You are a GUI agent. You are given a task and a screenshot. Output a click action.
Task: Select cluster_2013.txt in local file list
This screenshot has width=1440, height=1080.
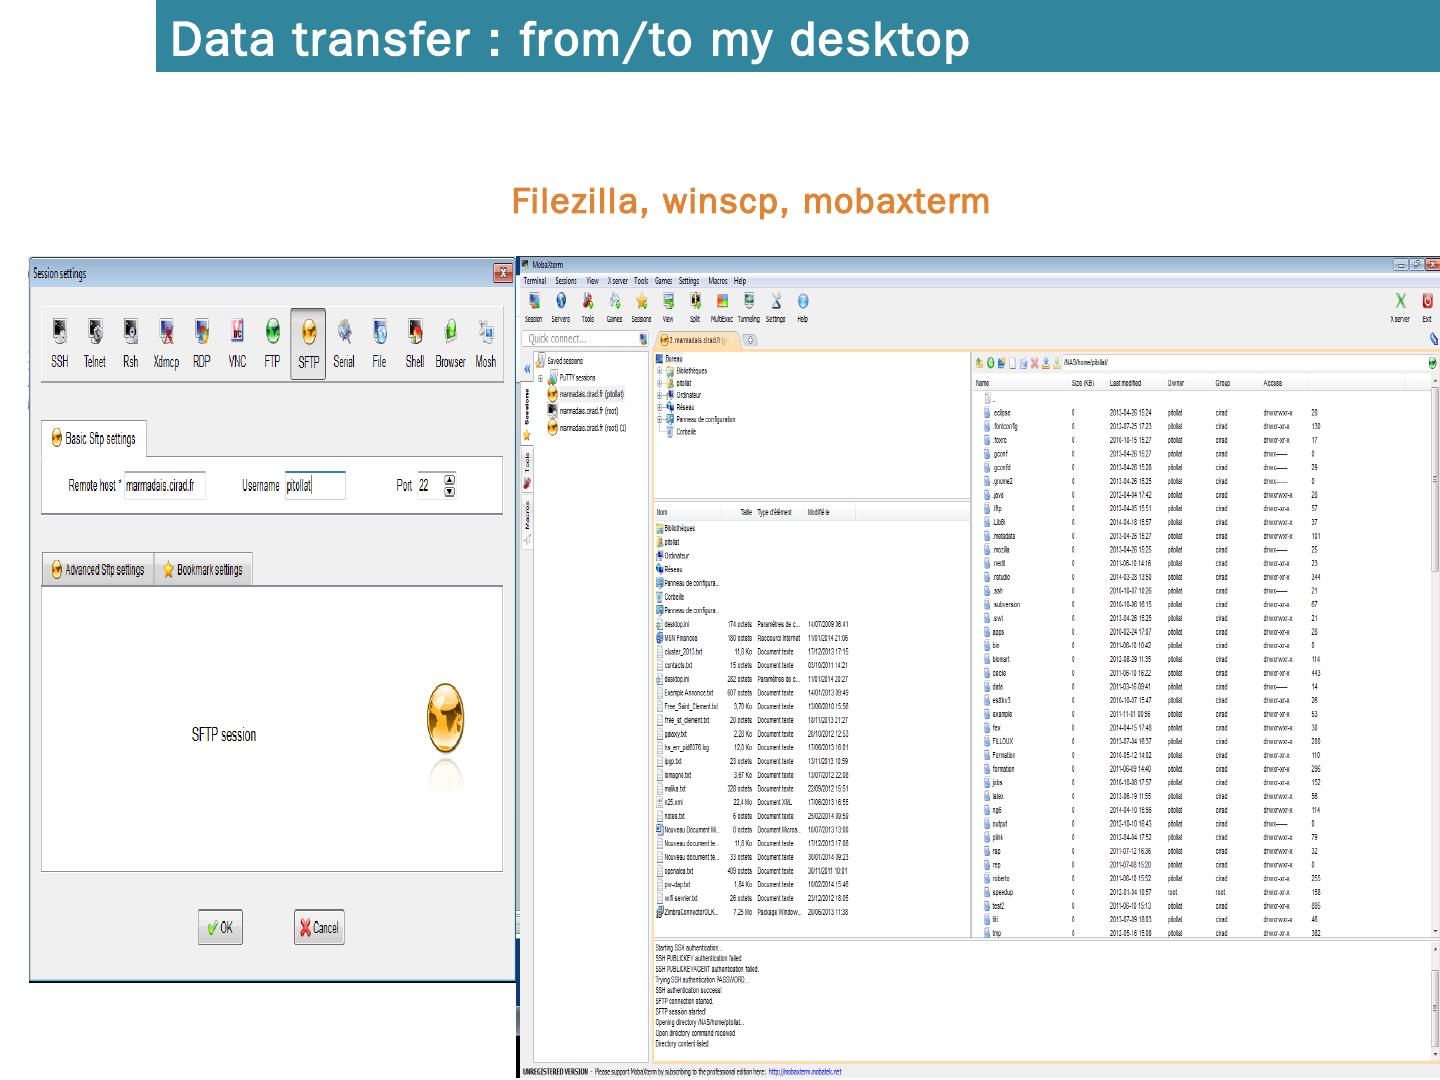[679, 651]
